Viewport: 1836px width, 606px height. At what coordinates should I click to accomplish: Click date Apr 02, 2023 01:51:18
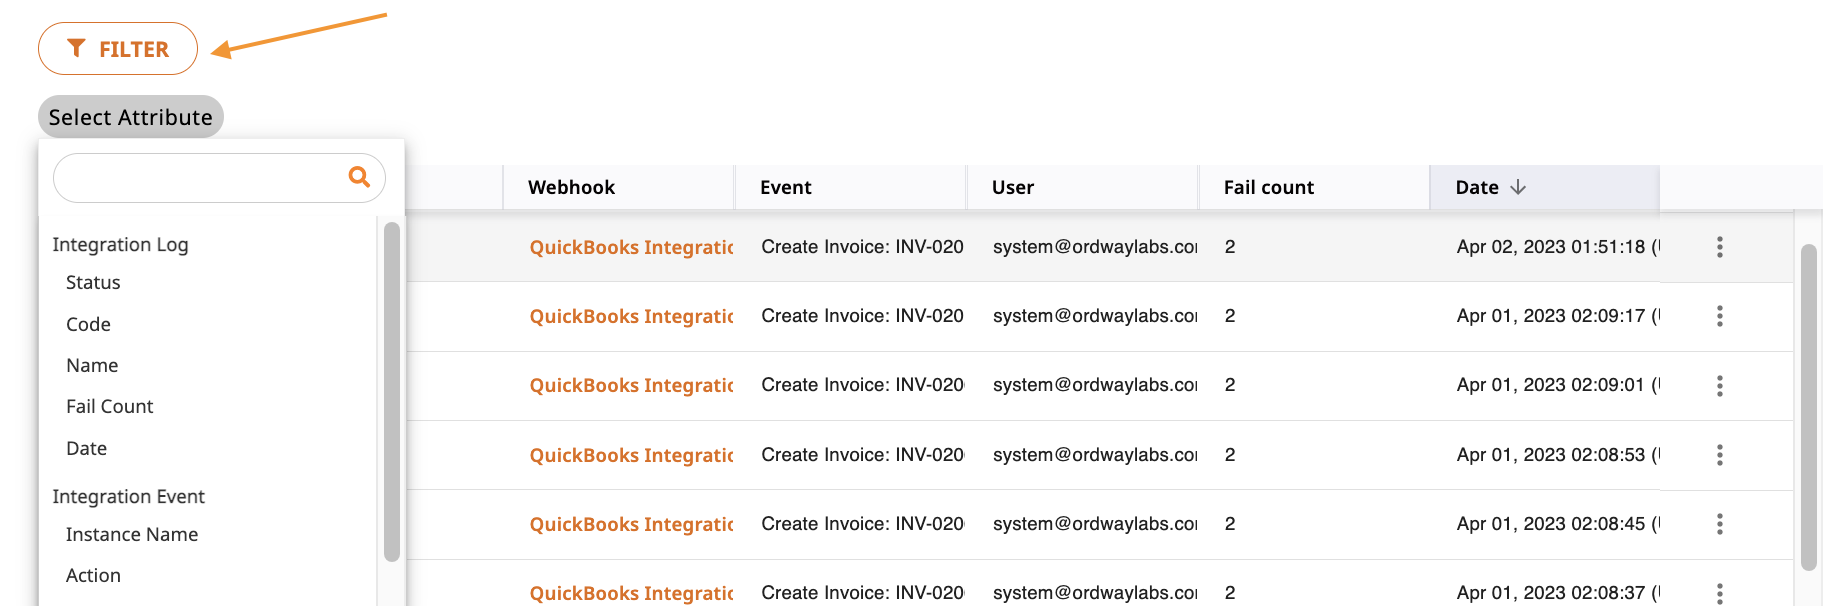tap(1558, 247)
